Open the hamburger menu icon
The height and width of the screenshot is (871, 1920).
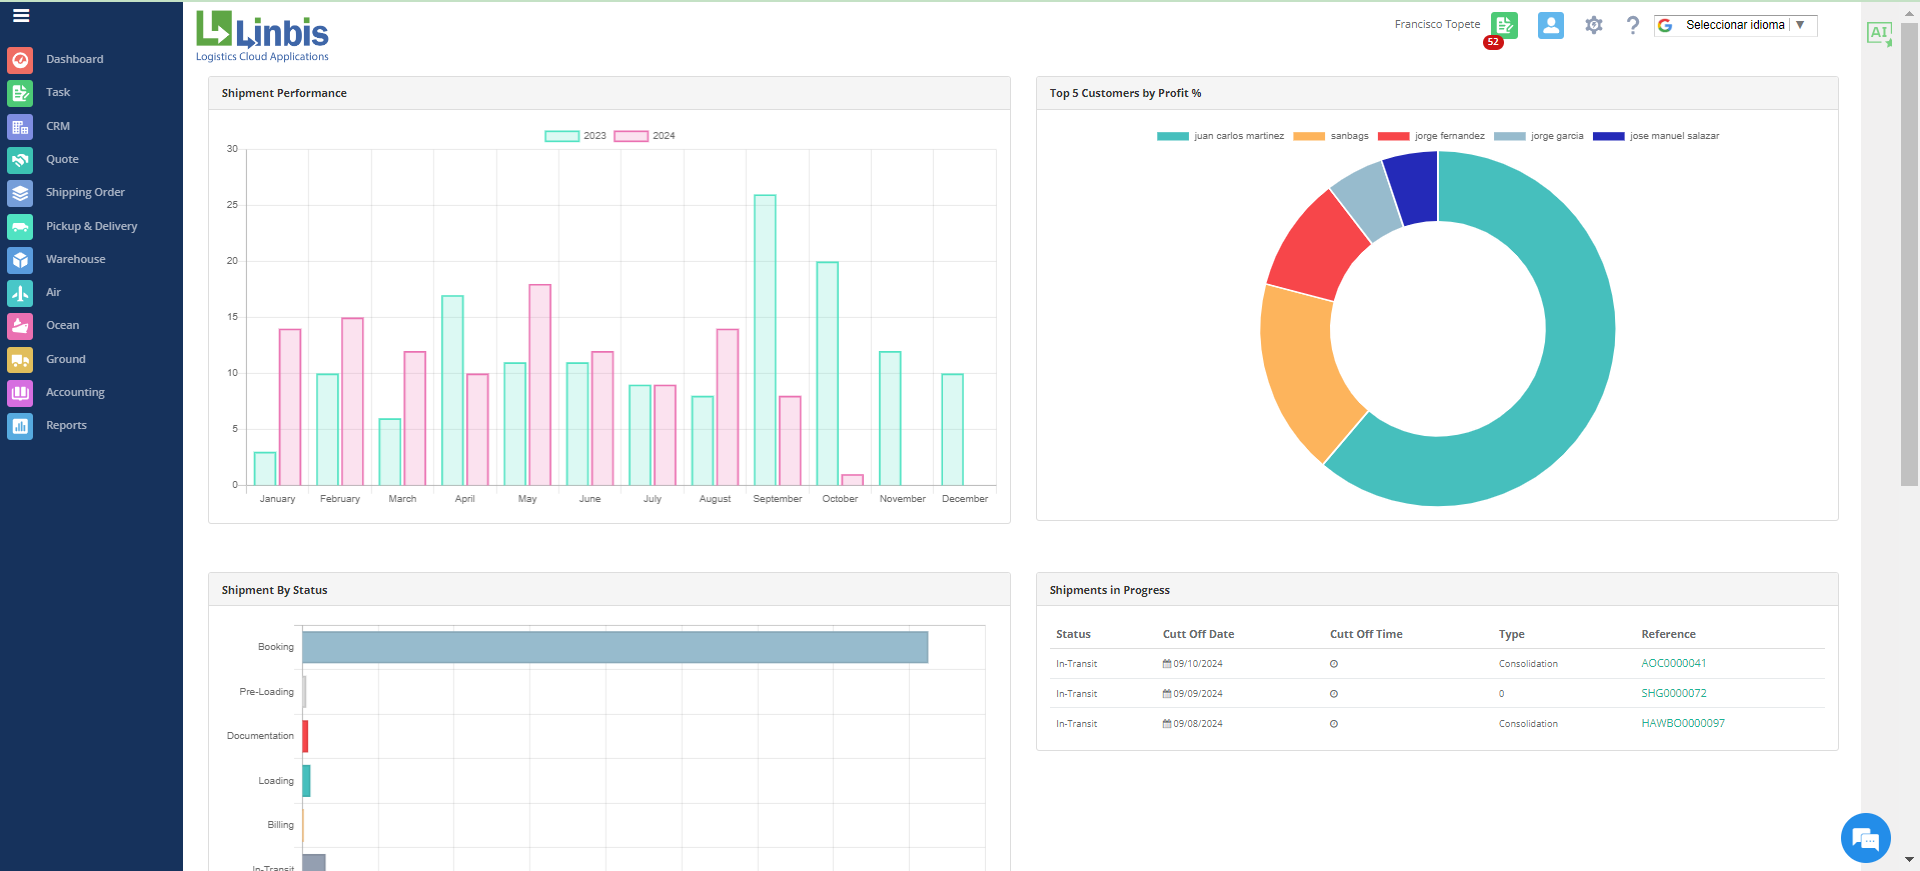click(x=21, y=16)
